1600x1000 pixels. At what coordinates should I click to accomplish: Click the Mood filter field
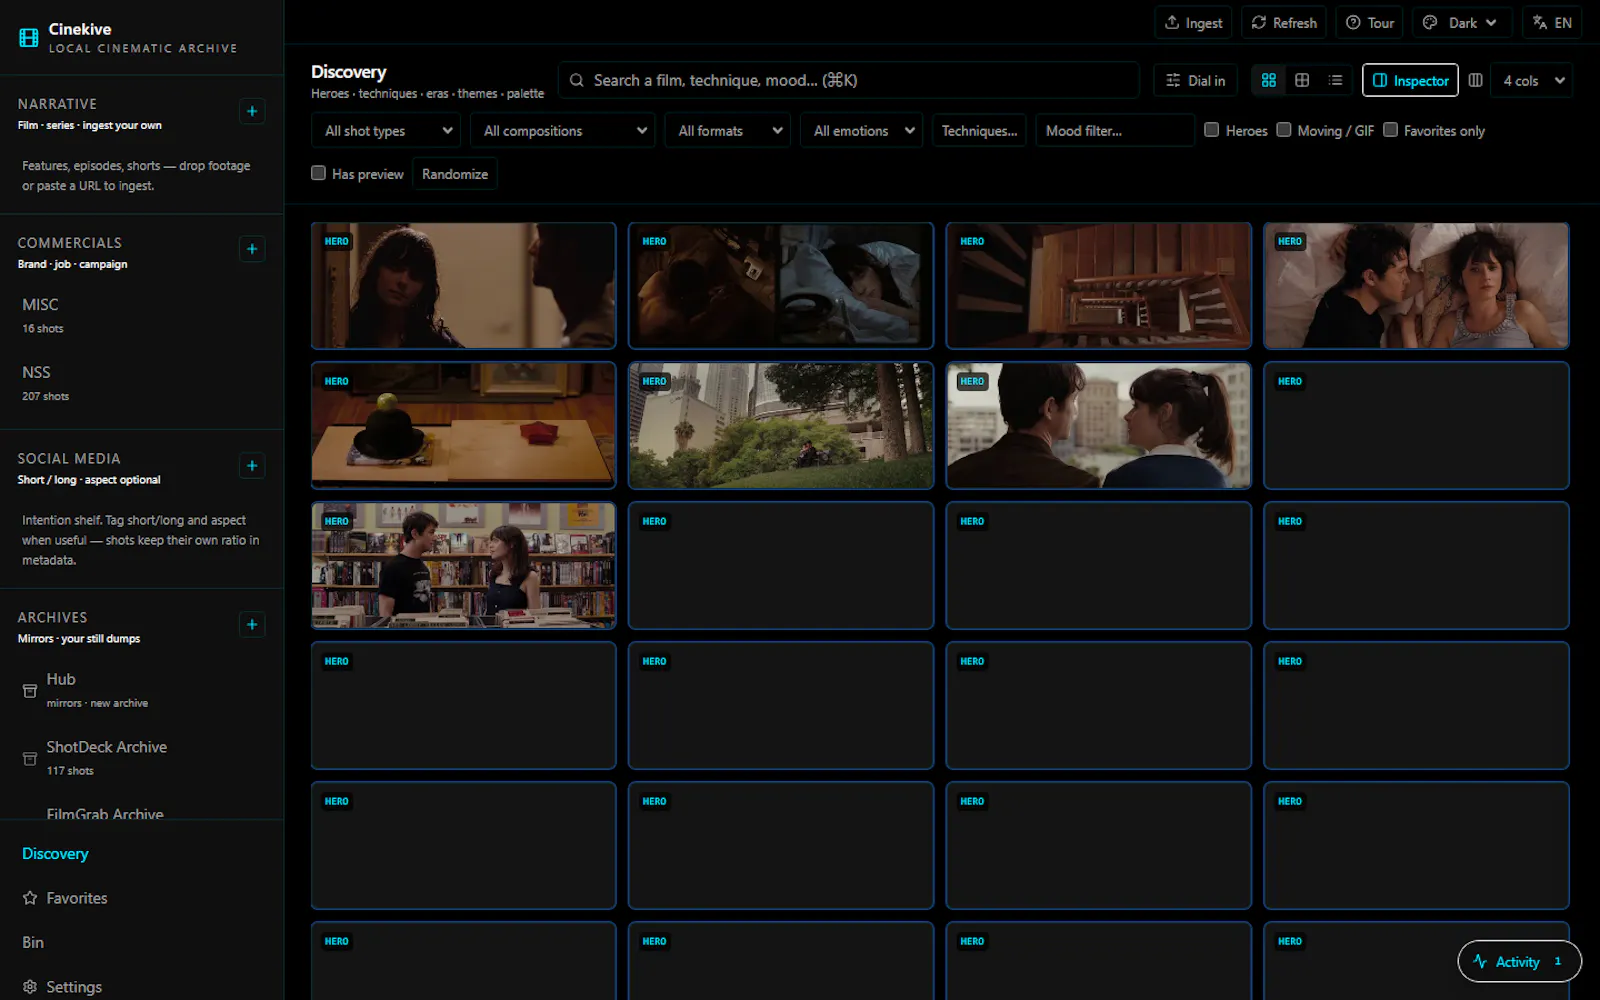click(x=1115, y=131)
